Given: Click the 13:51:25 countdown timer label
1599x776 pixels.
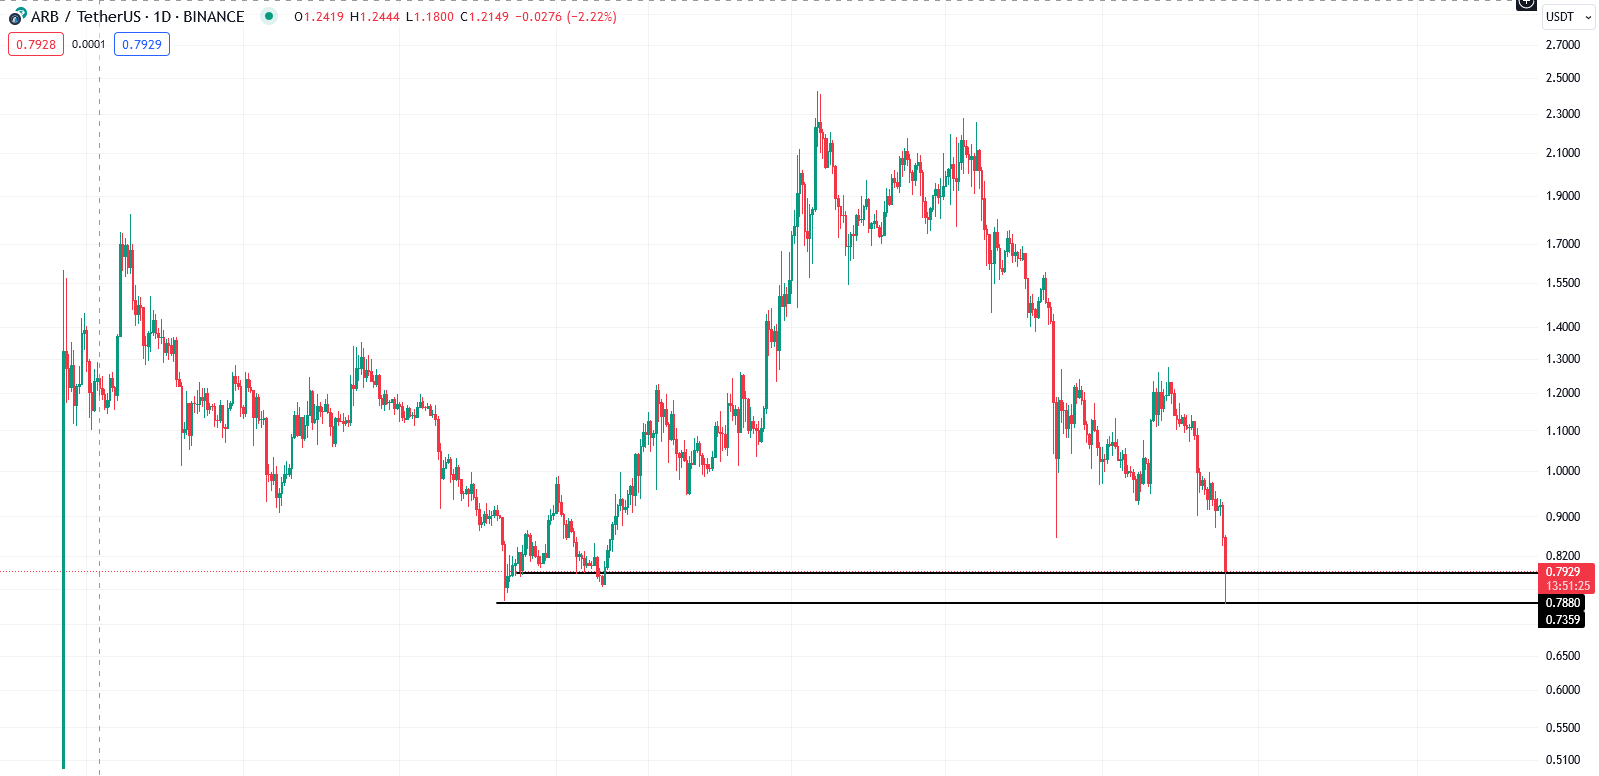Looking at the screenshot, I should (1567, 586).
